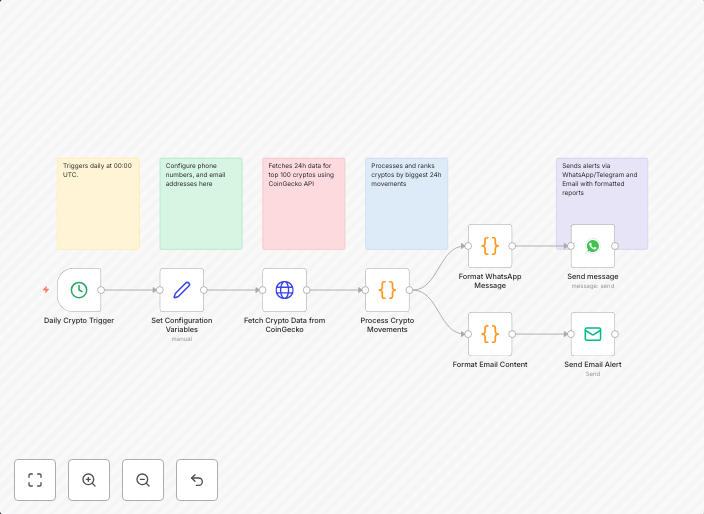
Task: Click the reset zoom undo arrow button
Action: click(x=197, y=480)
